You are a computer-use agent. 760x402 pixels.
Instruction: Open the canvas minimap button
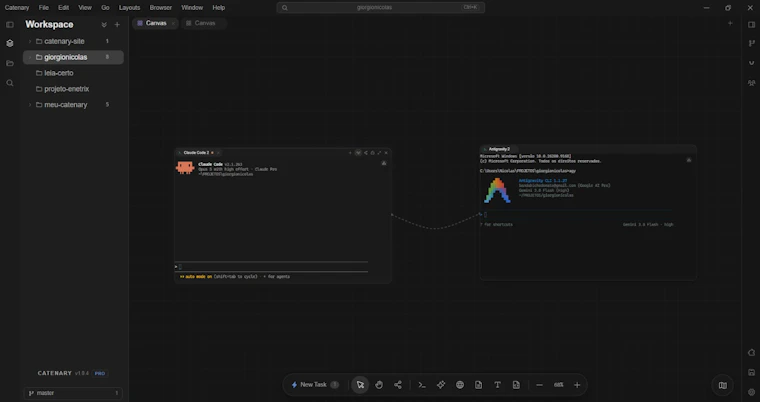723,385
